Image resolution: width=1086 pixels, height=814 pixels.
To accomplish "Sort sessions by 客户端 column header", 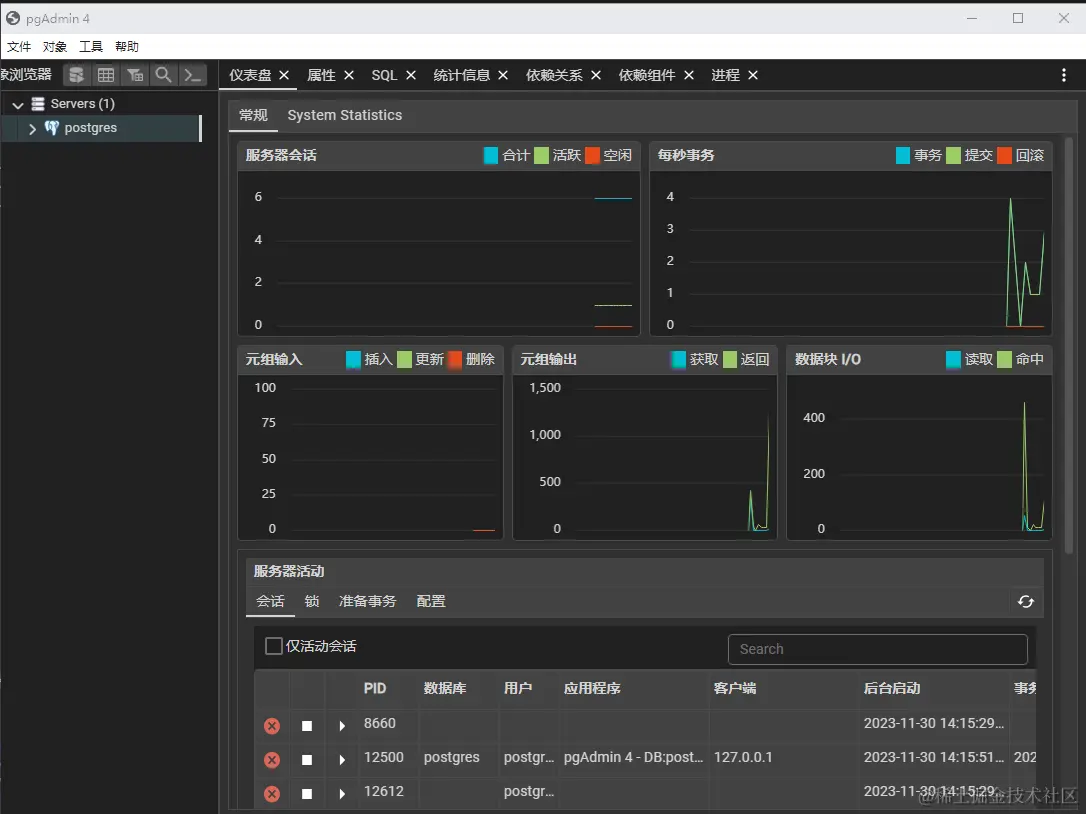I will click(735, 688).
